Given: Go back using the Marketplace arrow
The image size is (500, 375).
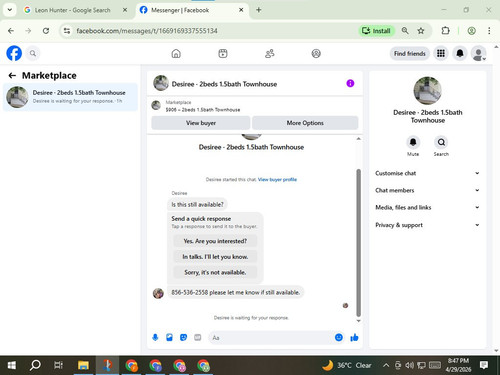Looking at the screenshot, I should [12, 76].
